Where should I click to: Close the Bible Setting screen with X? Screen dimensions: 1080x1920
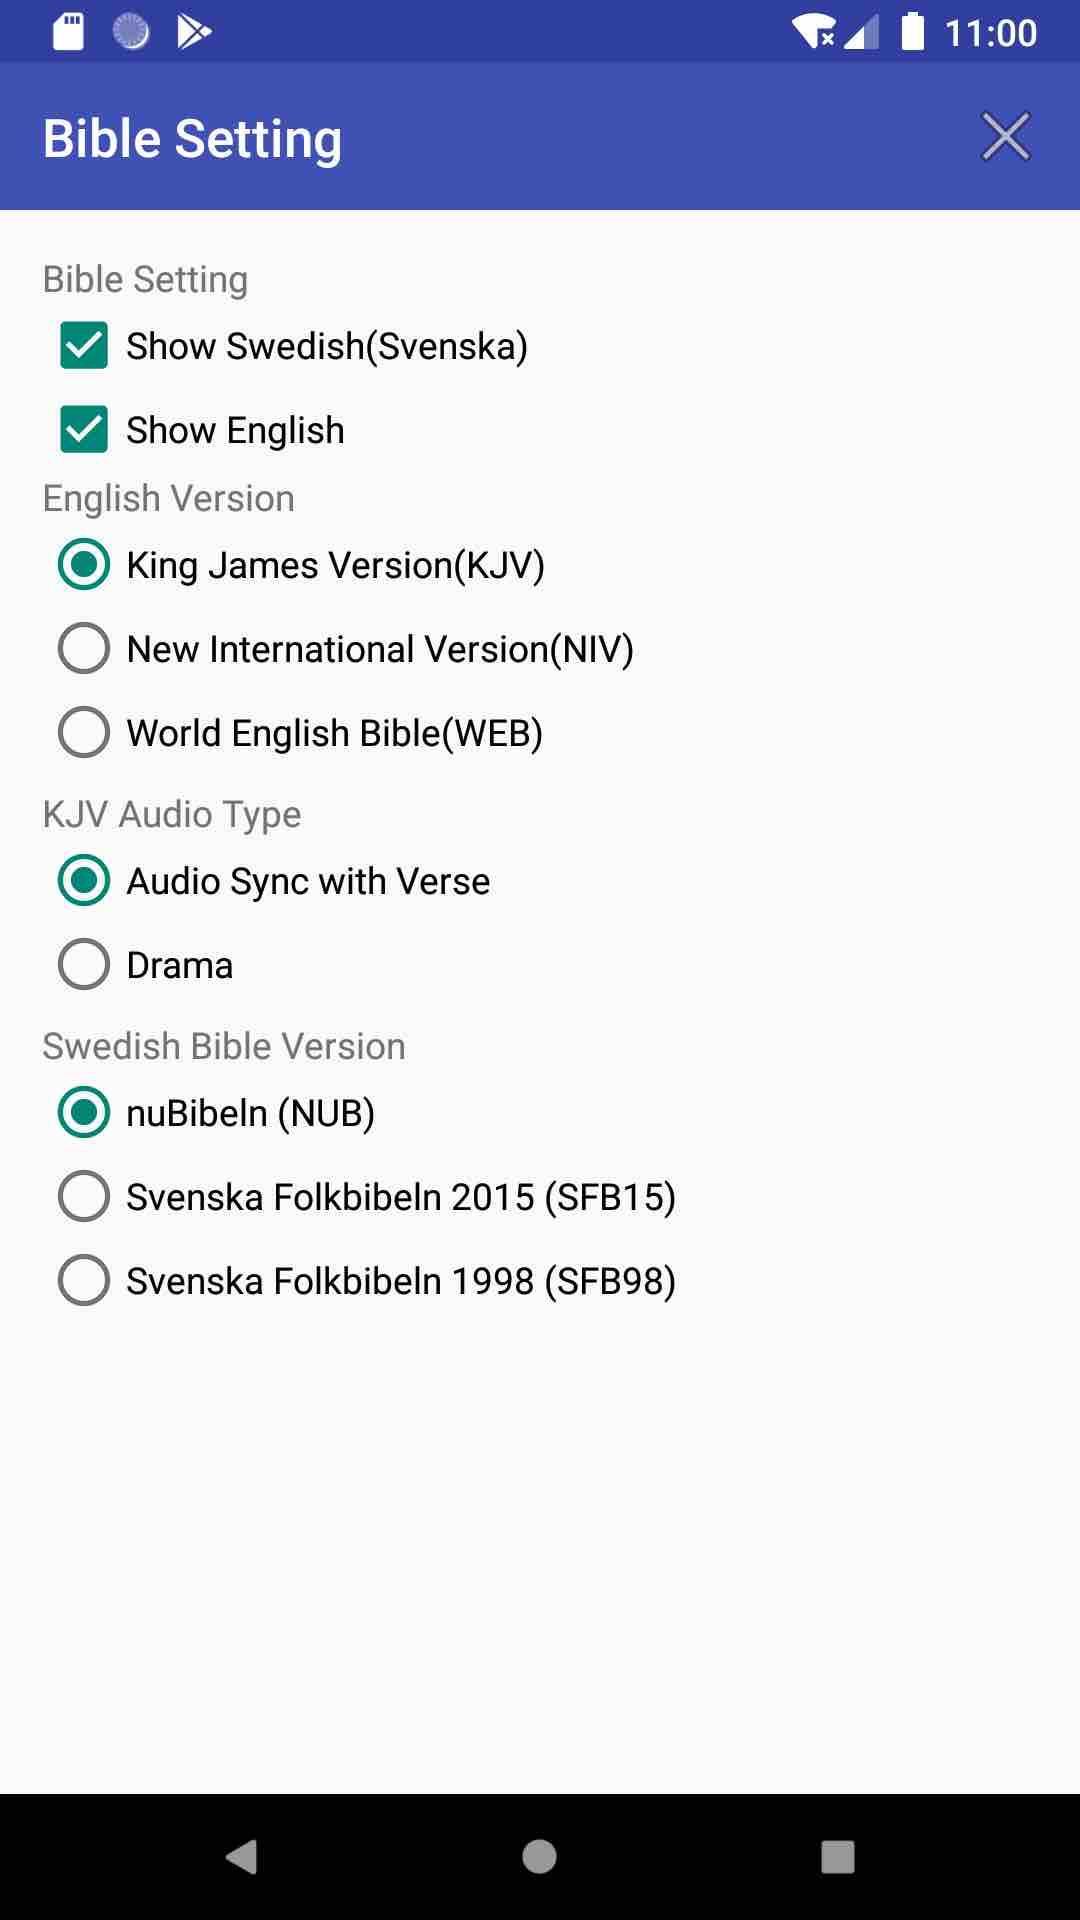pos(1005,137)
